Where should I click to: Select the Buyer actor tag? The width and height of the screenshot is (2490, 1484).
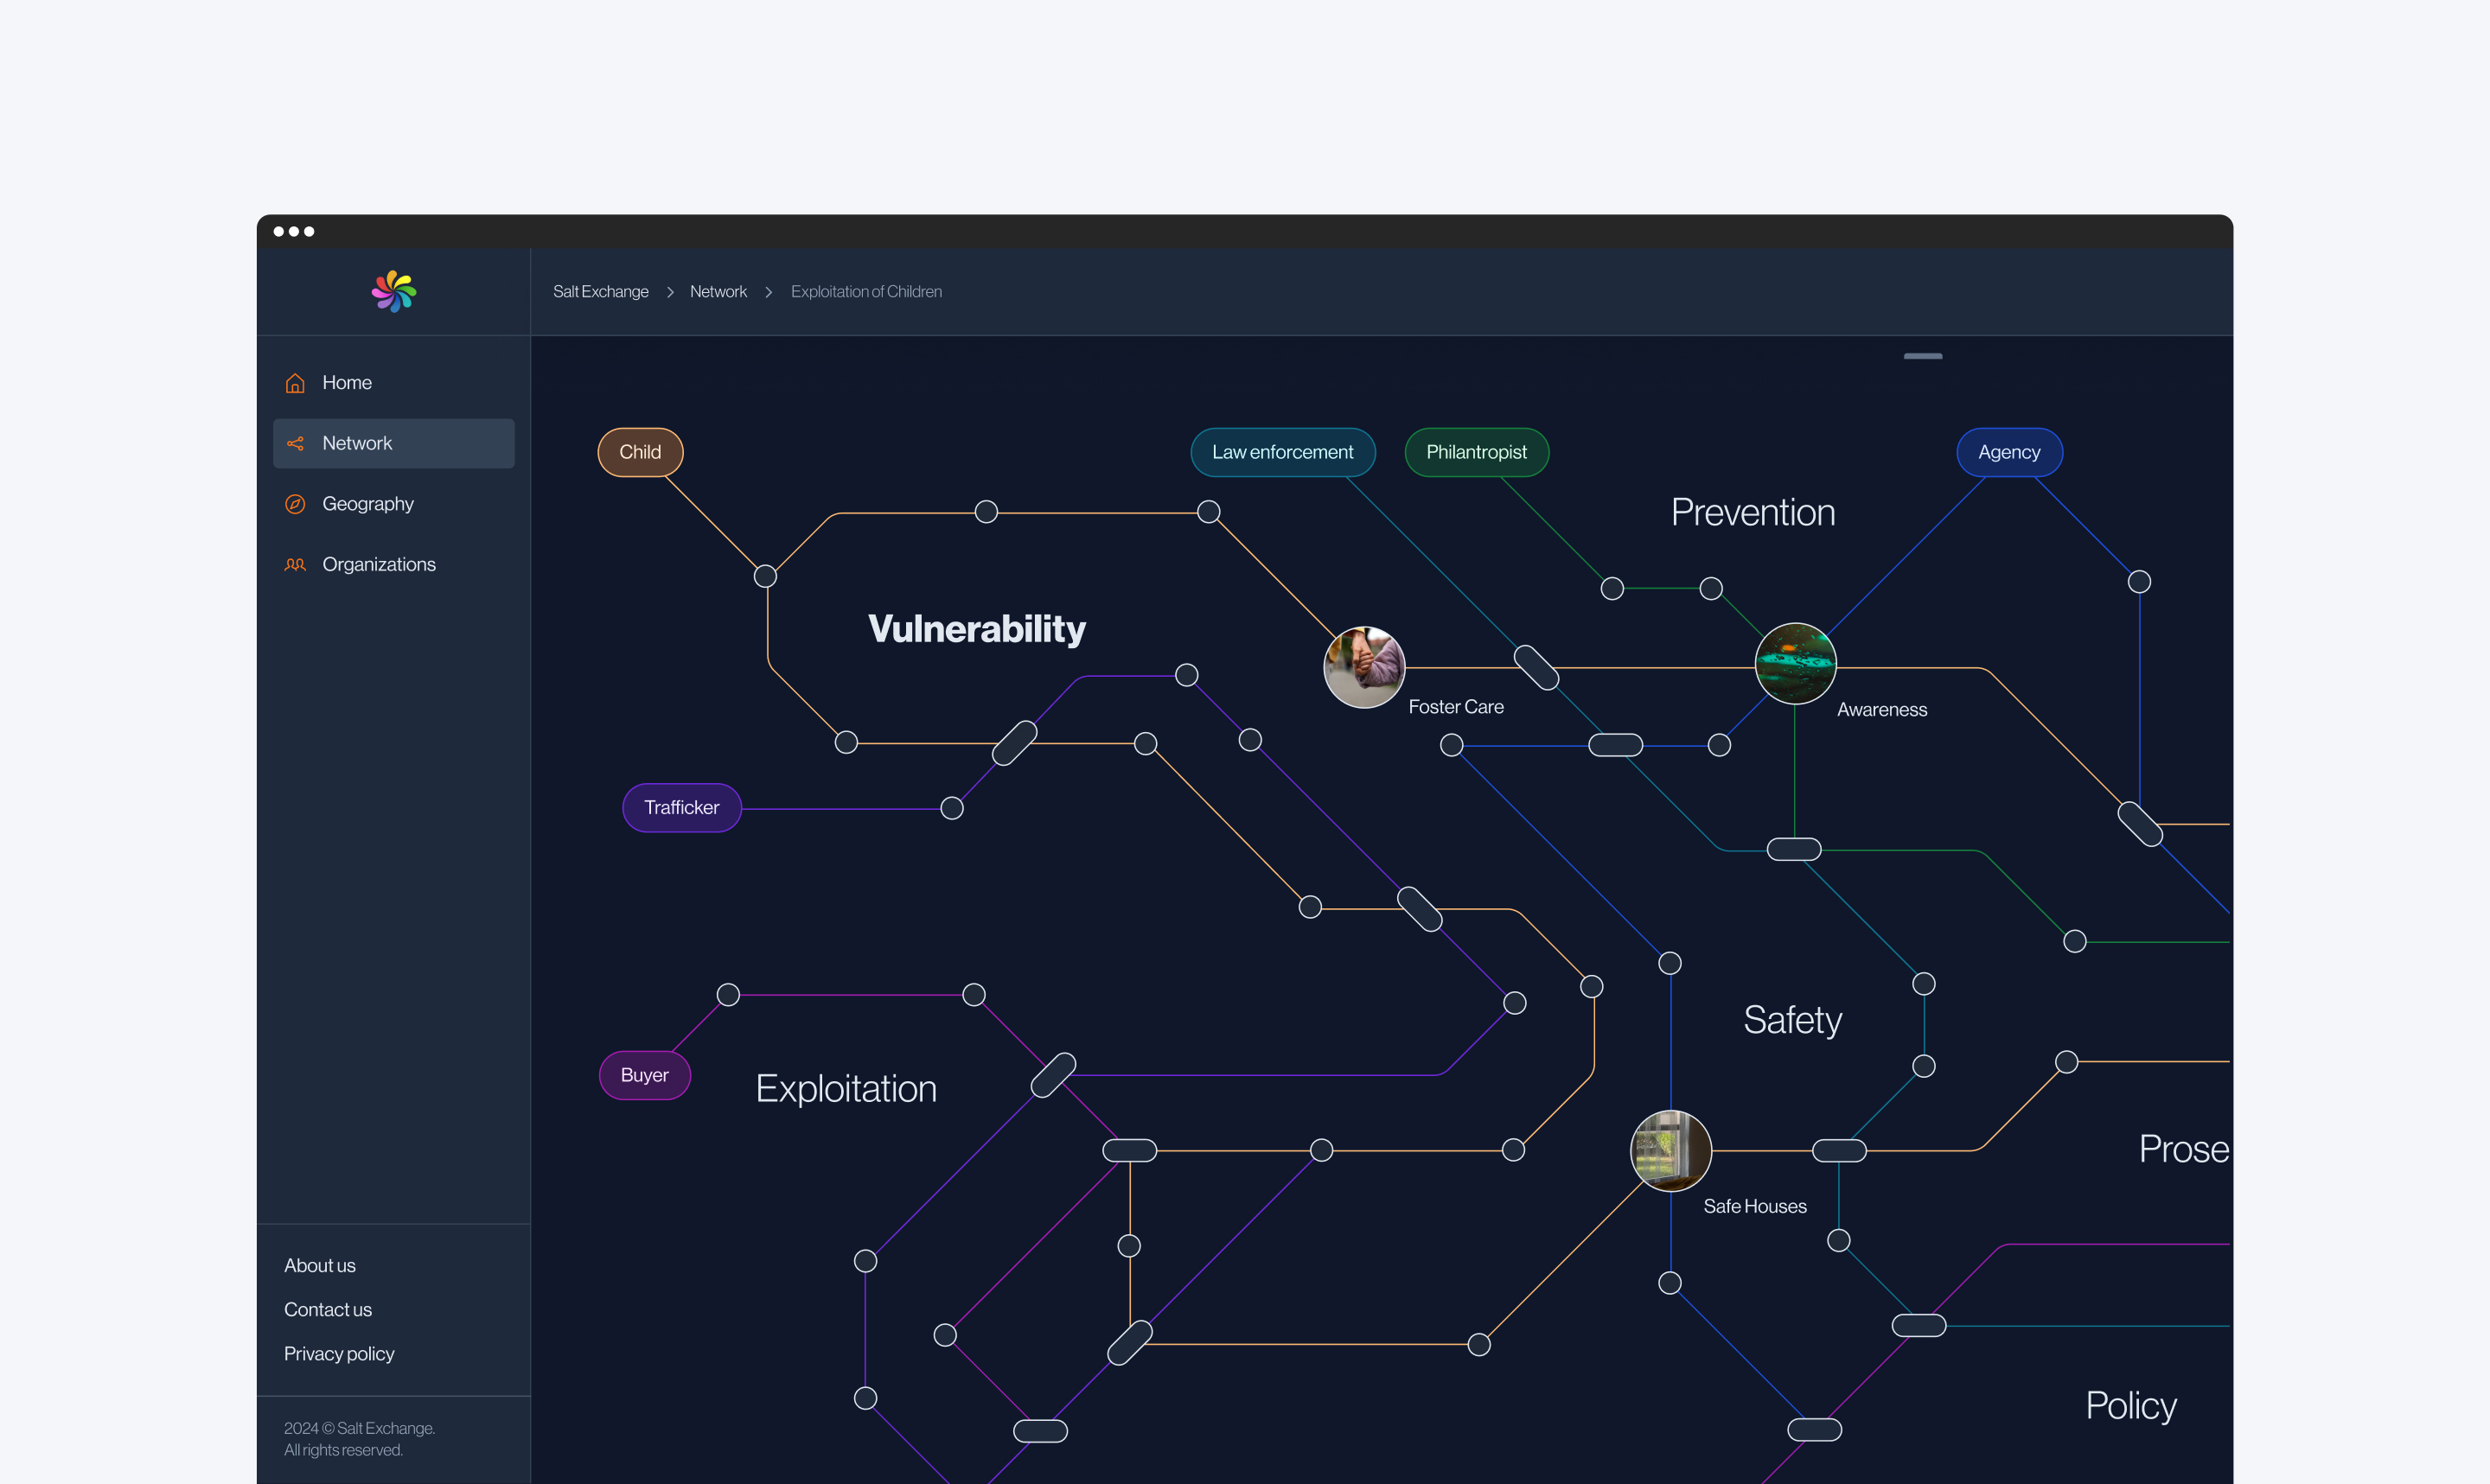tap(644, 1075)
